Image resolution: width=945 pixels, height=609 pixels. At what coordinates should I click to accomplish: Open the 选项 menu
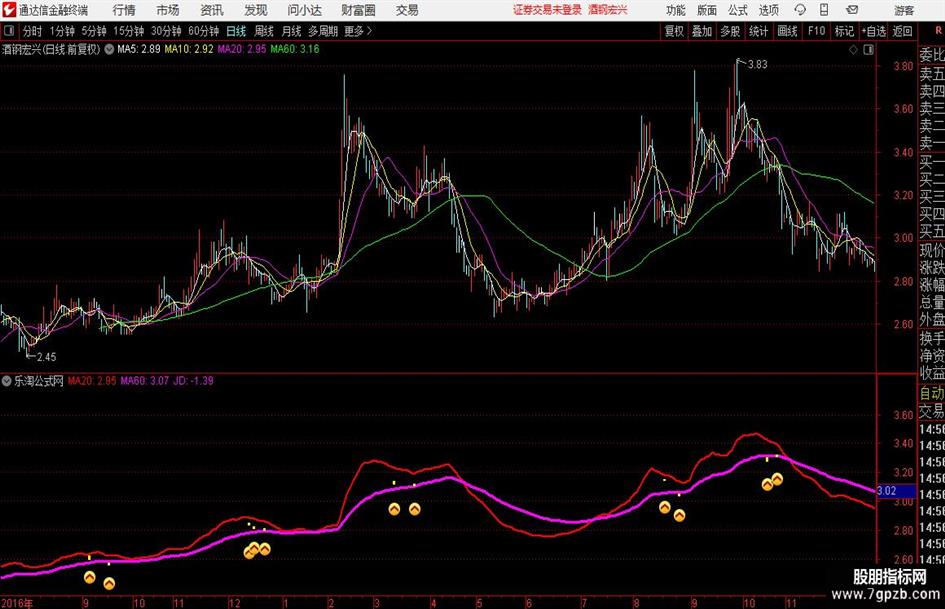pos(768,10)
